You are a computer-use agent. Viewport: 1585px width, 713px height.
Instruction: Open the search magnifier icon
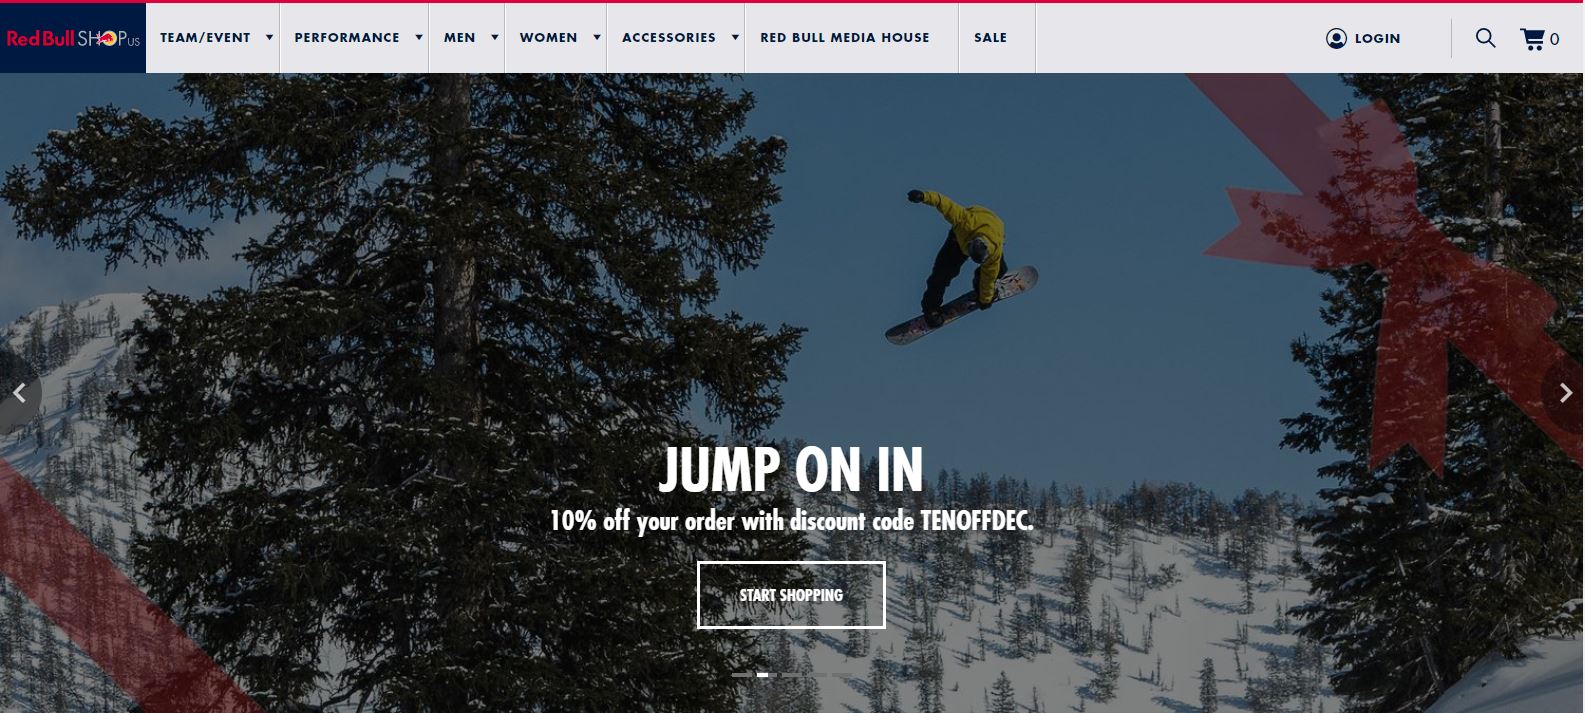point(1486,38)
